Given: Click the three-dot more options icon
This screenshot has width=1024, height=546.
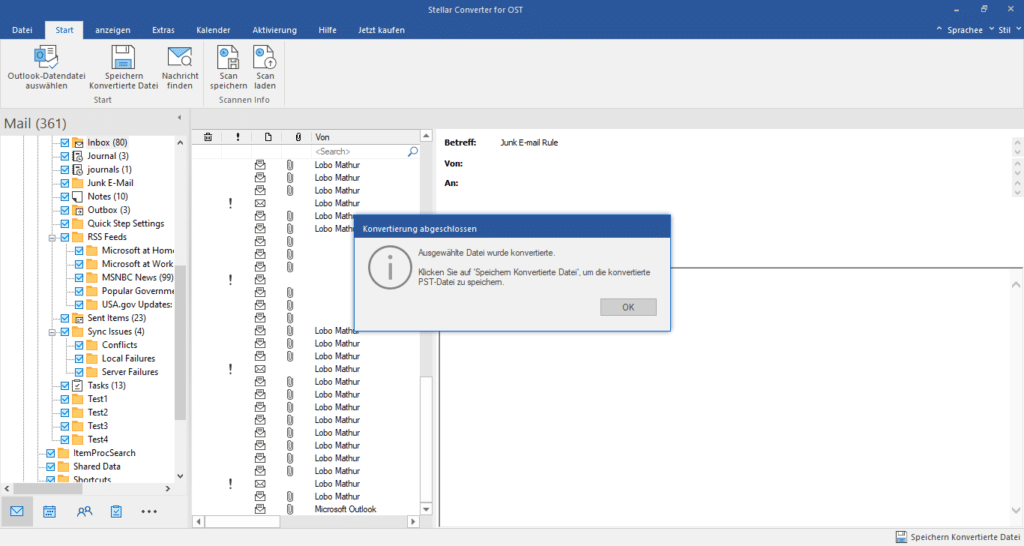Looking at the screenshot, I should coord(149,511).
